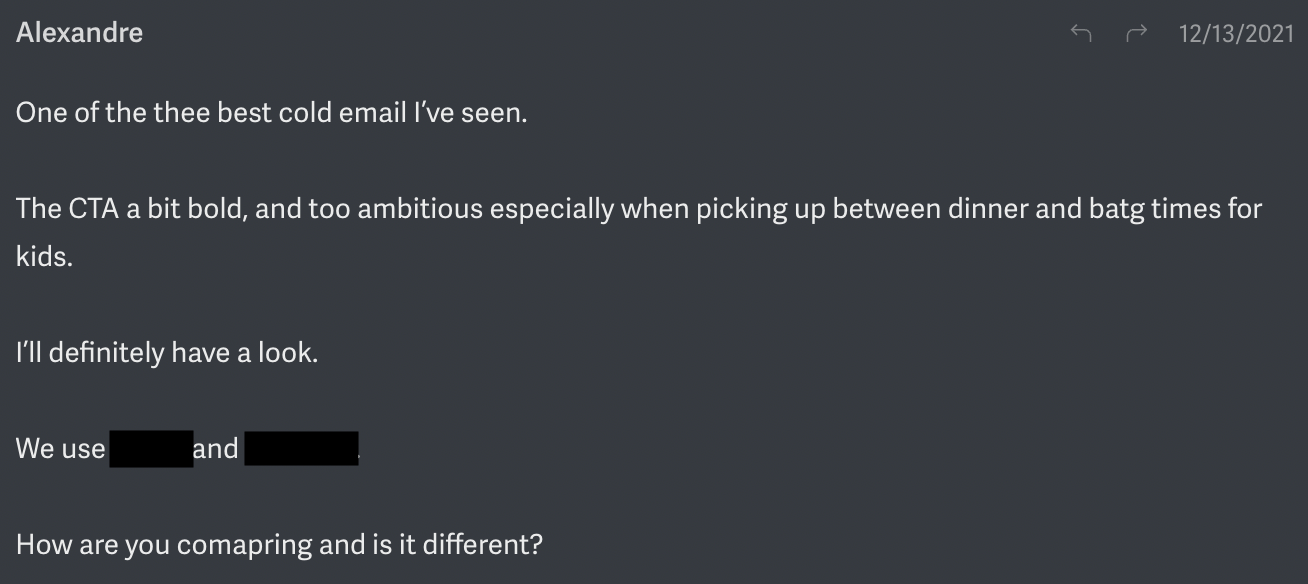
Task: Click the word 'and' between the redacted boxes
Action: click(216, 448)
